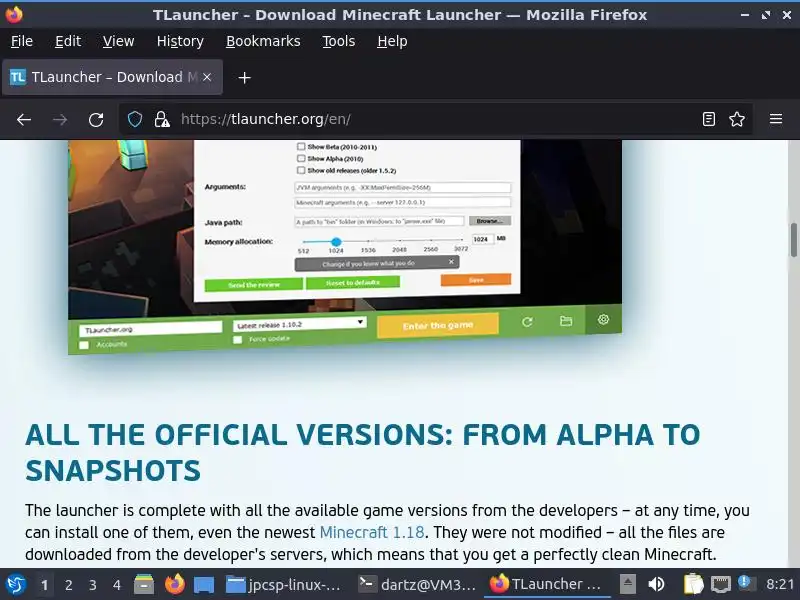Viewport: 800px width, 600px height.
Task: Open the Tools menu
Action: 339,41
